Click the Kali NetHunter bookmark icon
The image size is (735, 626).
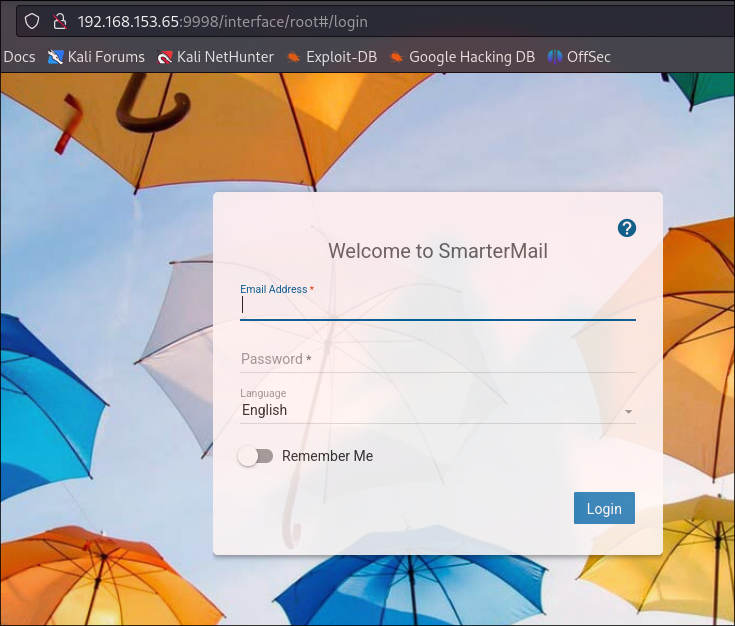click(165, 57)
